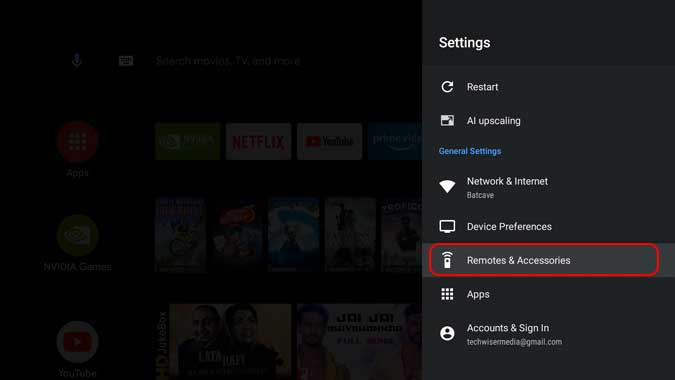Open the second NVIDIA Games row poster
675x380 pixels.
click(x=237, y=235)
